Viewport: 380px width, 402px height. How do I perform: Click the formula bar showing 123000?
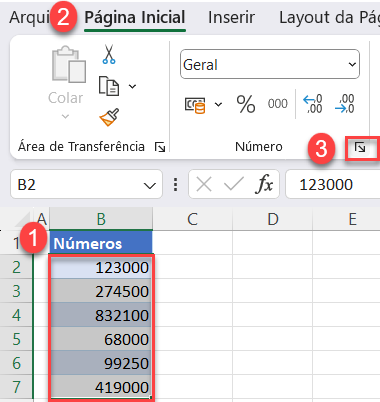333,184
